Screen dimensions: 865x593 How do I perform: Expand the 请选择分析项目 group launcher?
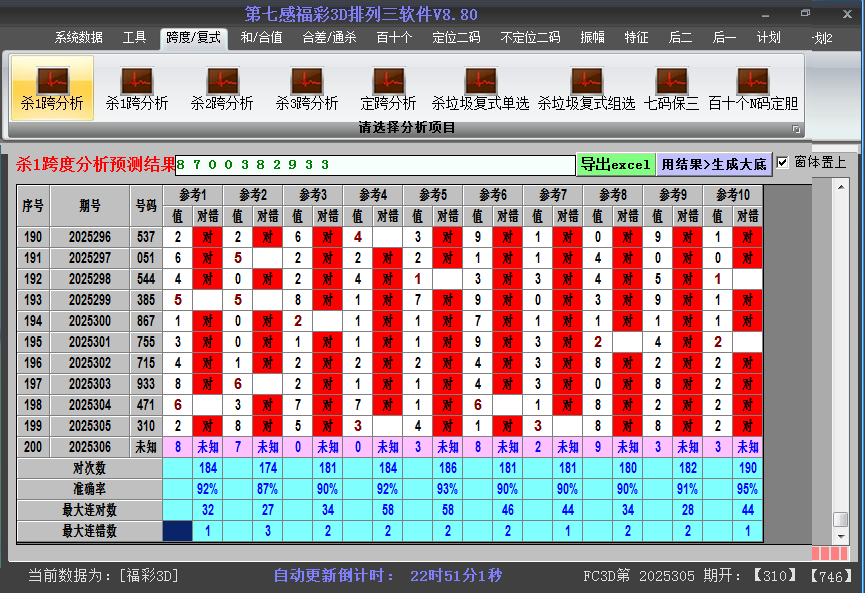coord(797,129)
